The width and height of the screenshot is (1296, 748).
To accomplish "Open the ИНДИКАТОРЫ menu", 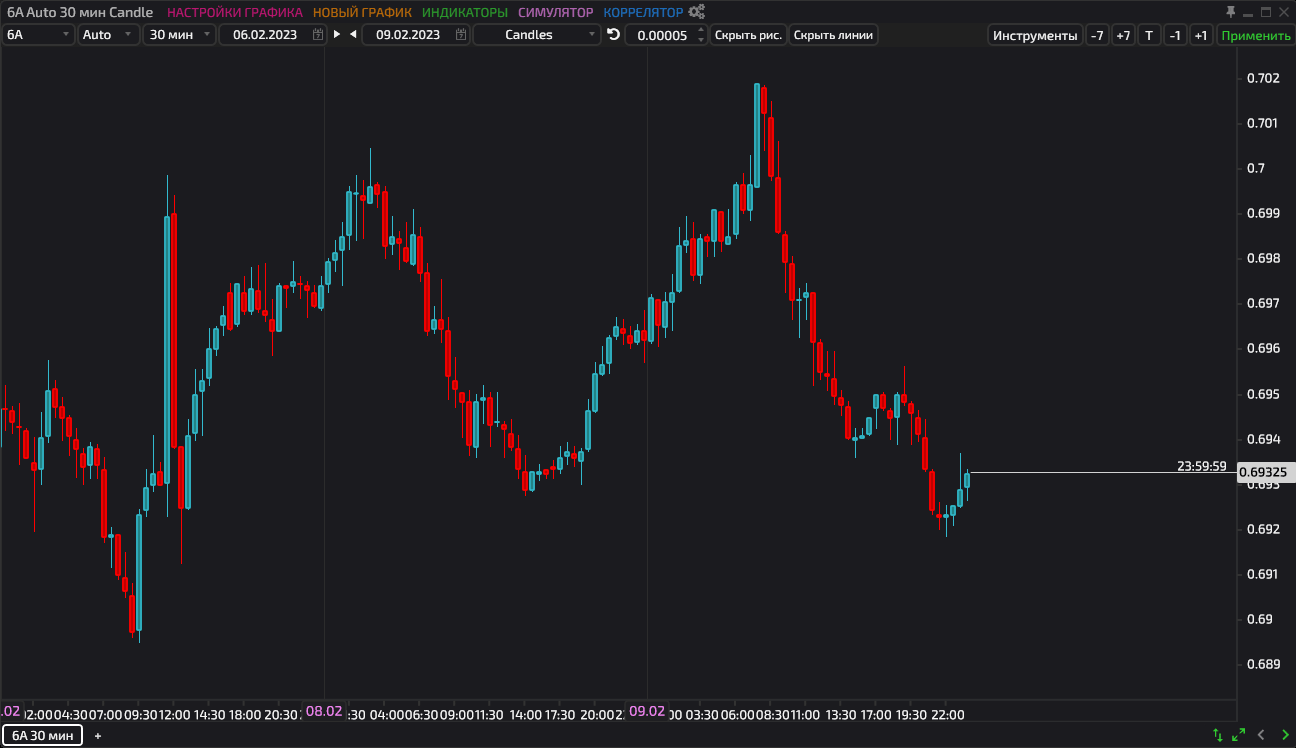I will [465, 13].
